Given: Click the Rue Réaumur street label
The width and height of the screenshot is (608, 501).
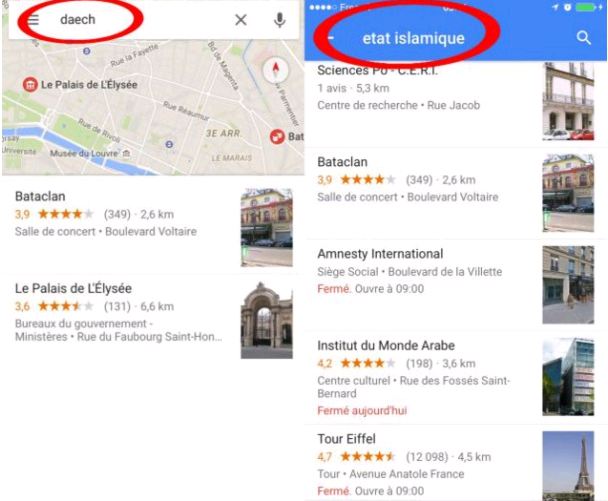Looking at the screenshot, I should click(x=186, y=111).
